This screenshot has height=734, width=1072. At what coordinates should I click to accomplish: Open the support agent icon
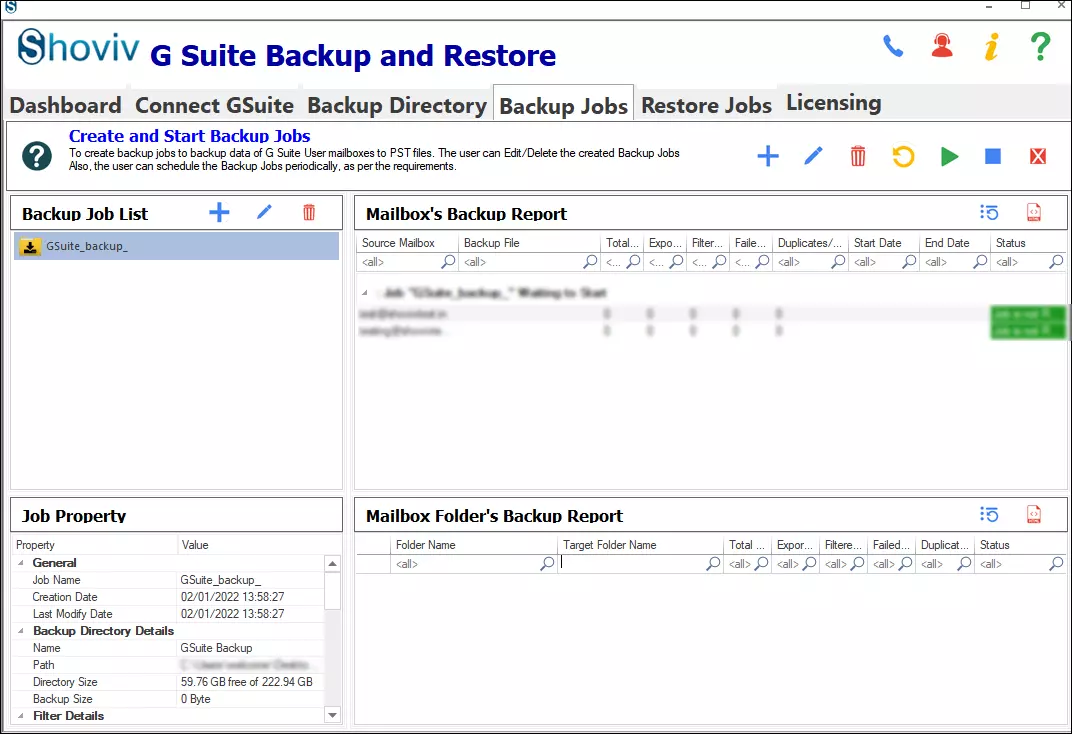click(x=942, y=46)
